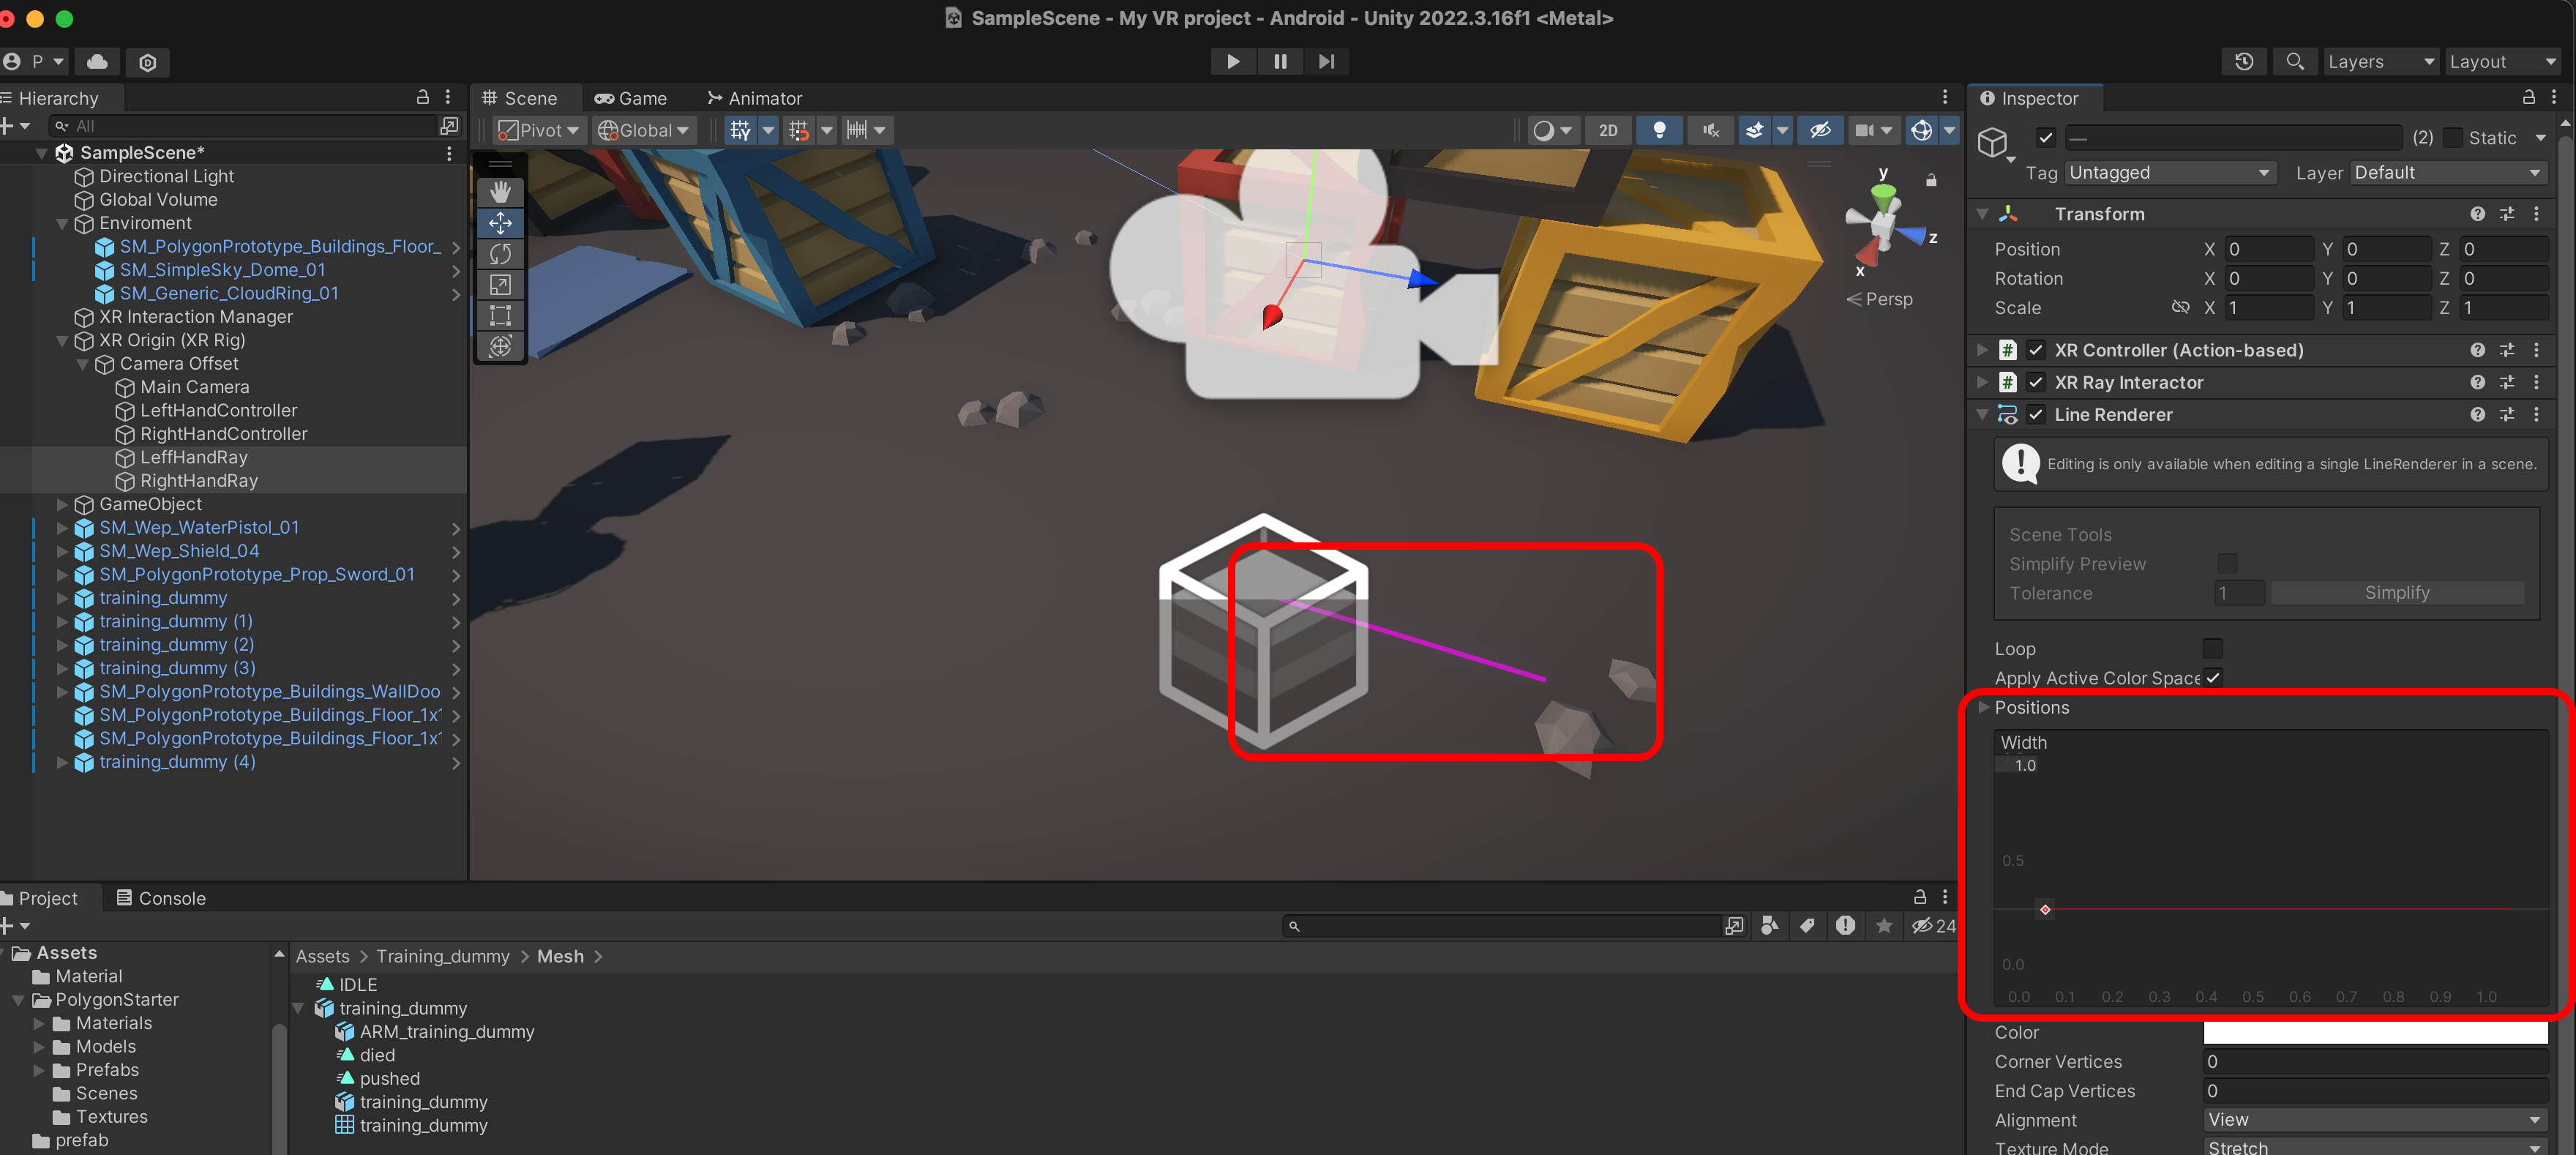Toggle scene lighting bulb icon
Screen dimensions: 2576x1155
point(1658,130)
